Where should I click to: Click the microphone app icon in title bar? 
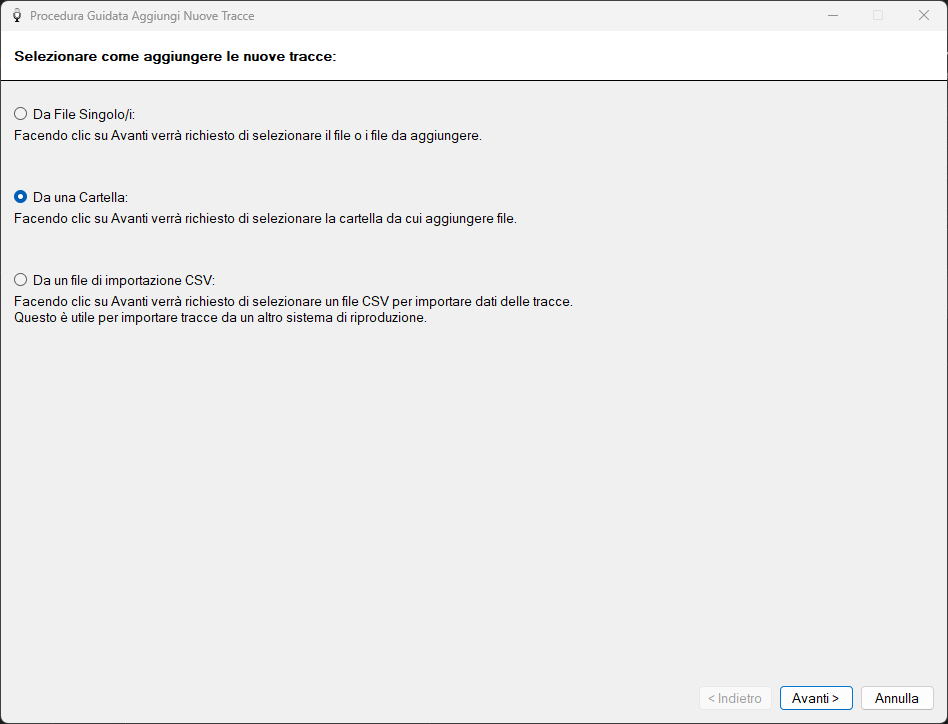(x=17, y=16)
